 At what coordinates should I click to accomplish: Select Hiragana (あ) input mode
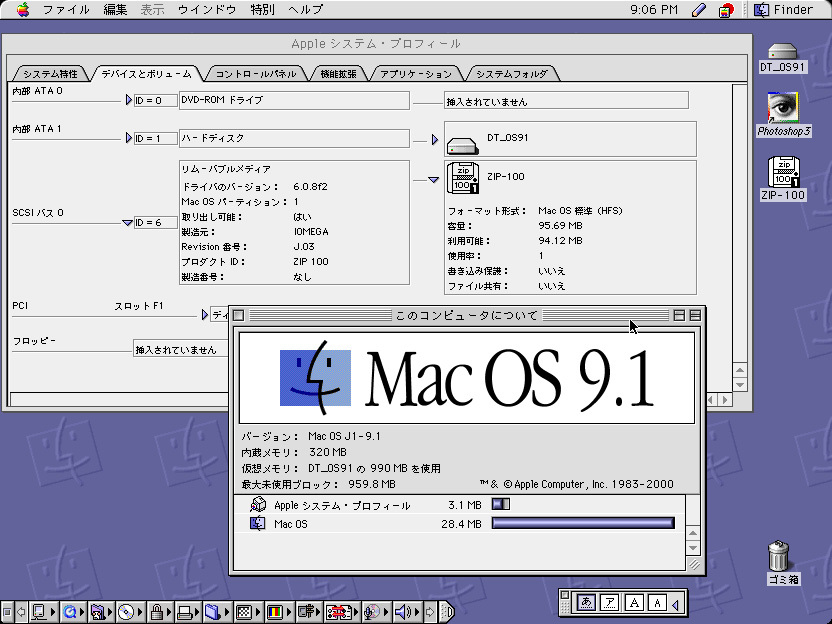pos(586,603)
